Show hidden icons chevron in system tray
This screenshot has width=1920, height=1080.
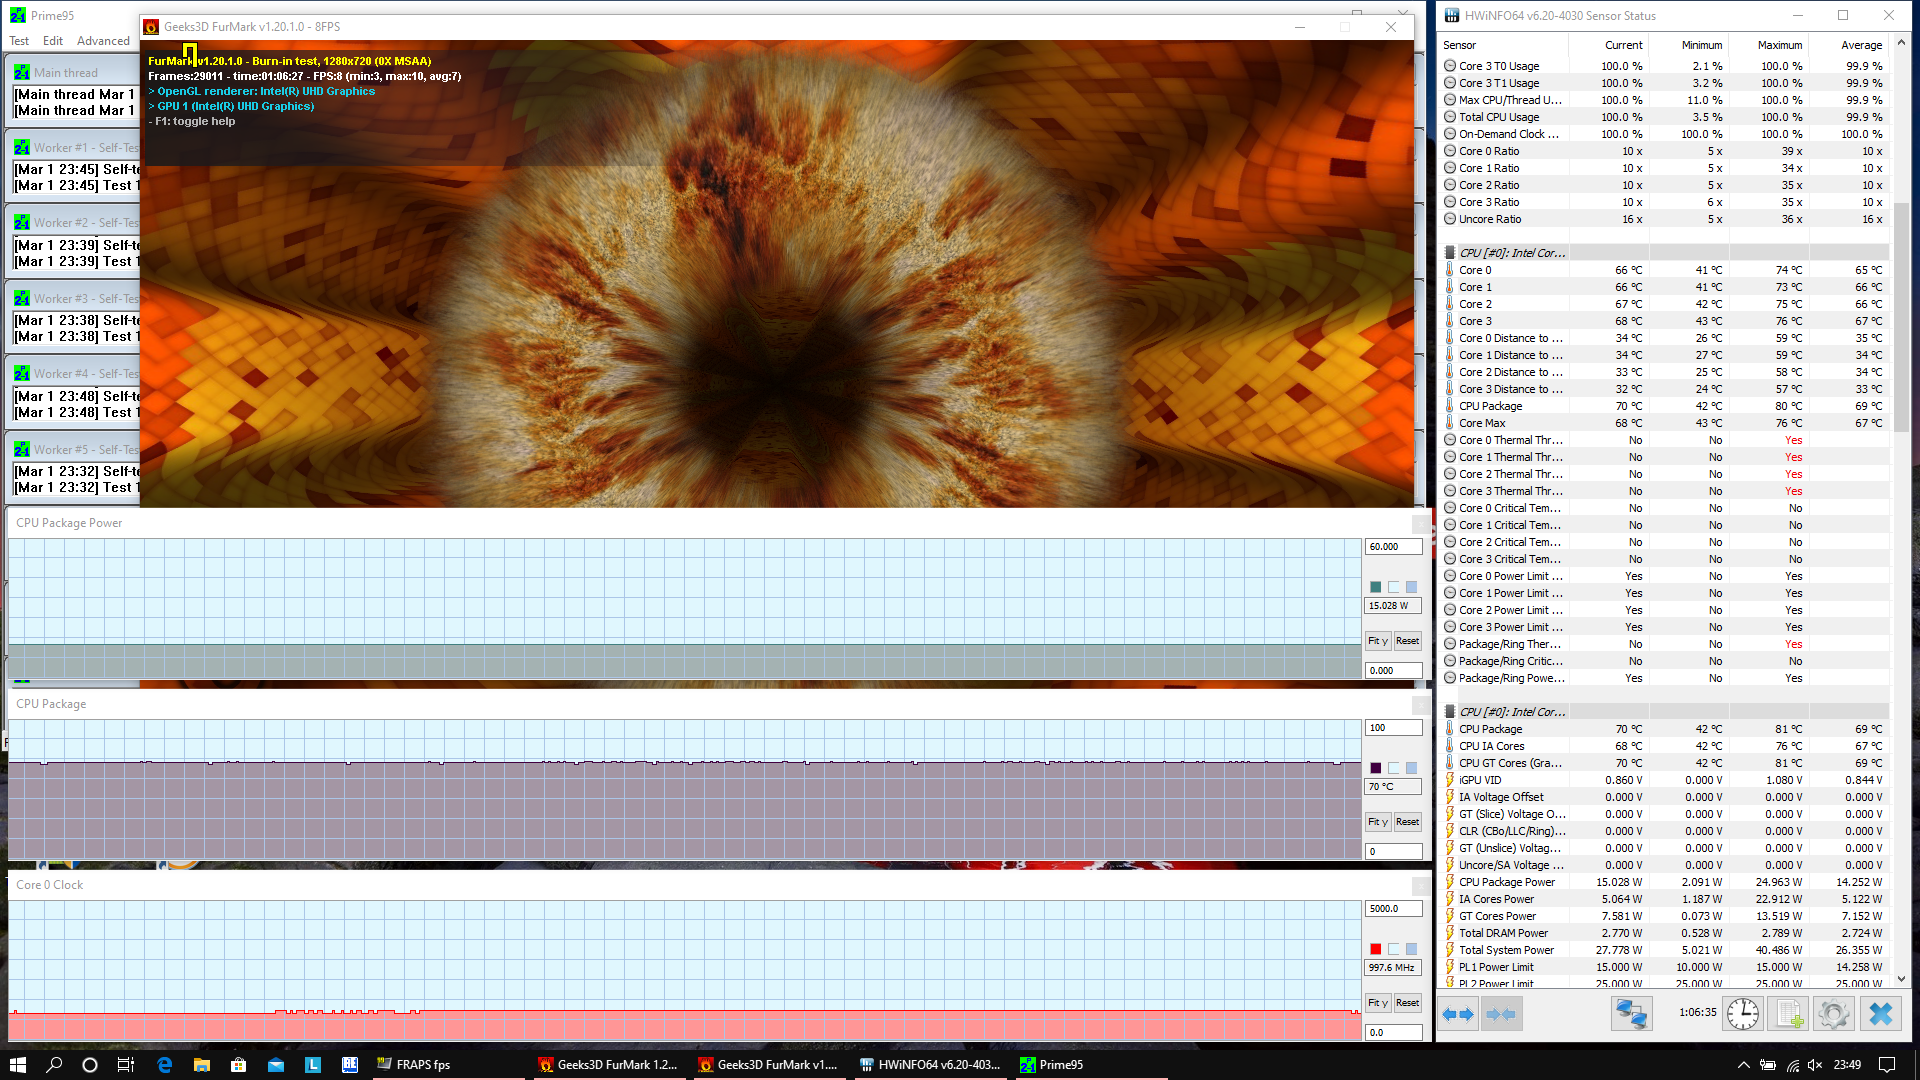1743,1065
